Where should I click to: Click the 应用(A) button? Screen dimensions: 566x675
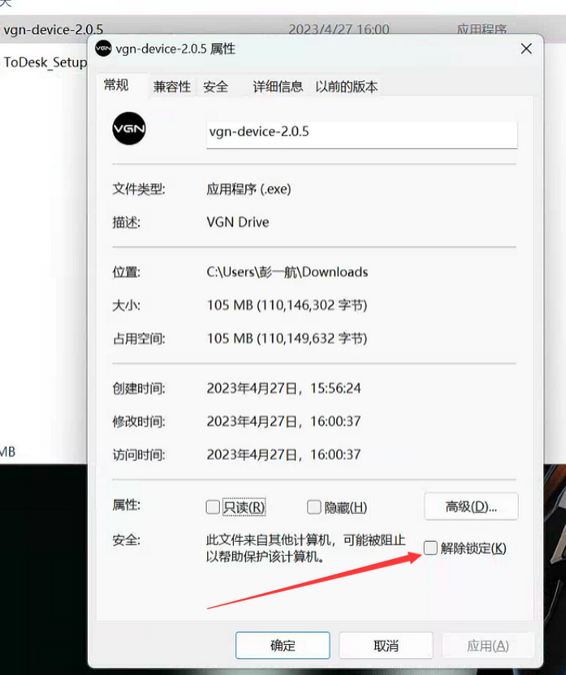488,645
